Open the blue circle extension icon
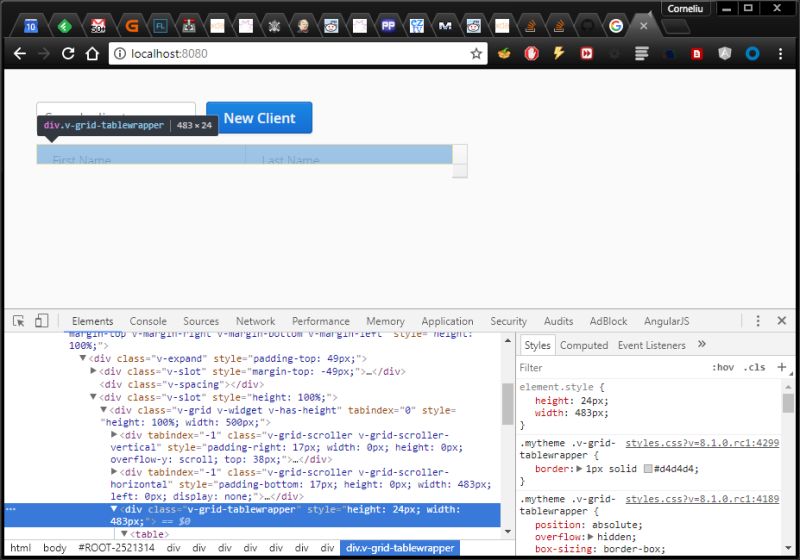The height and width of the screenshot is (560, 800). point(752,54)
